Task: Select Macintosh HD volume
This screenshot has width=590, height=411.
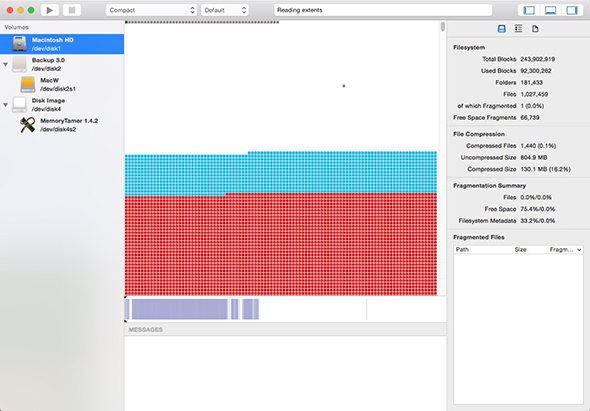Action: click(x=62, y=44)
